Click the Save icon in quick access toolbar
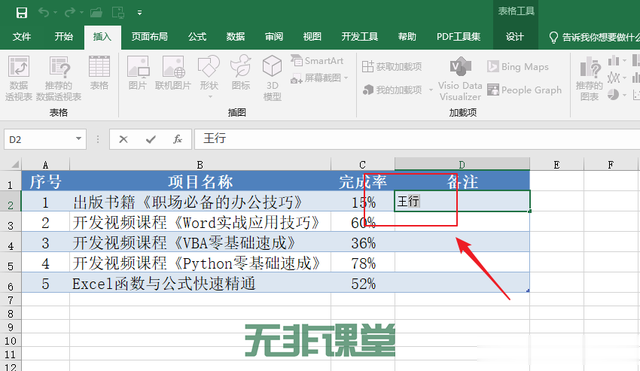This screenshot has height=371, width=640. coord(22,13)
